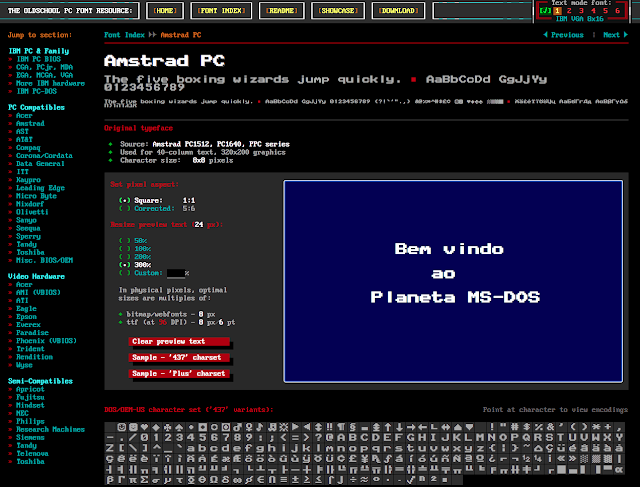Choose the 300% preview size option
The image size is (640, 487).
click(x=135, y=265)
